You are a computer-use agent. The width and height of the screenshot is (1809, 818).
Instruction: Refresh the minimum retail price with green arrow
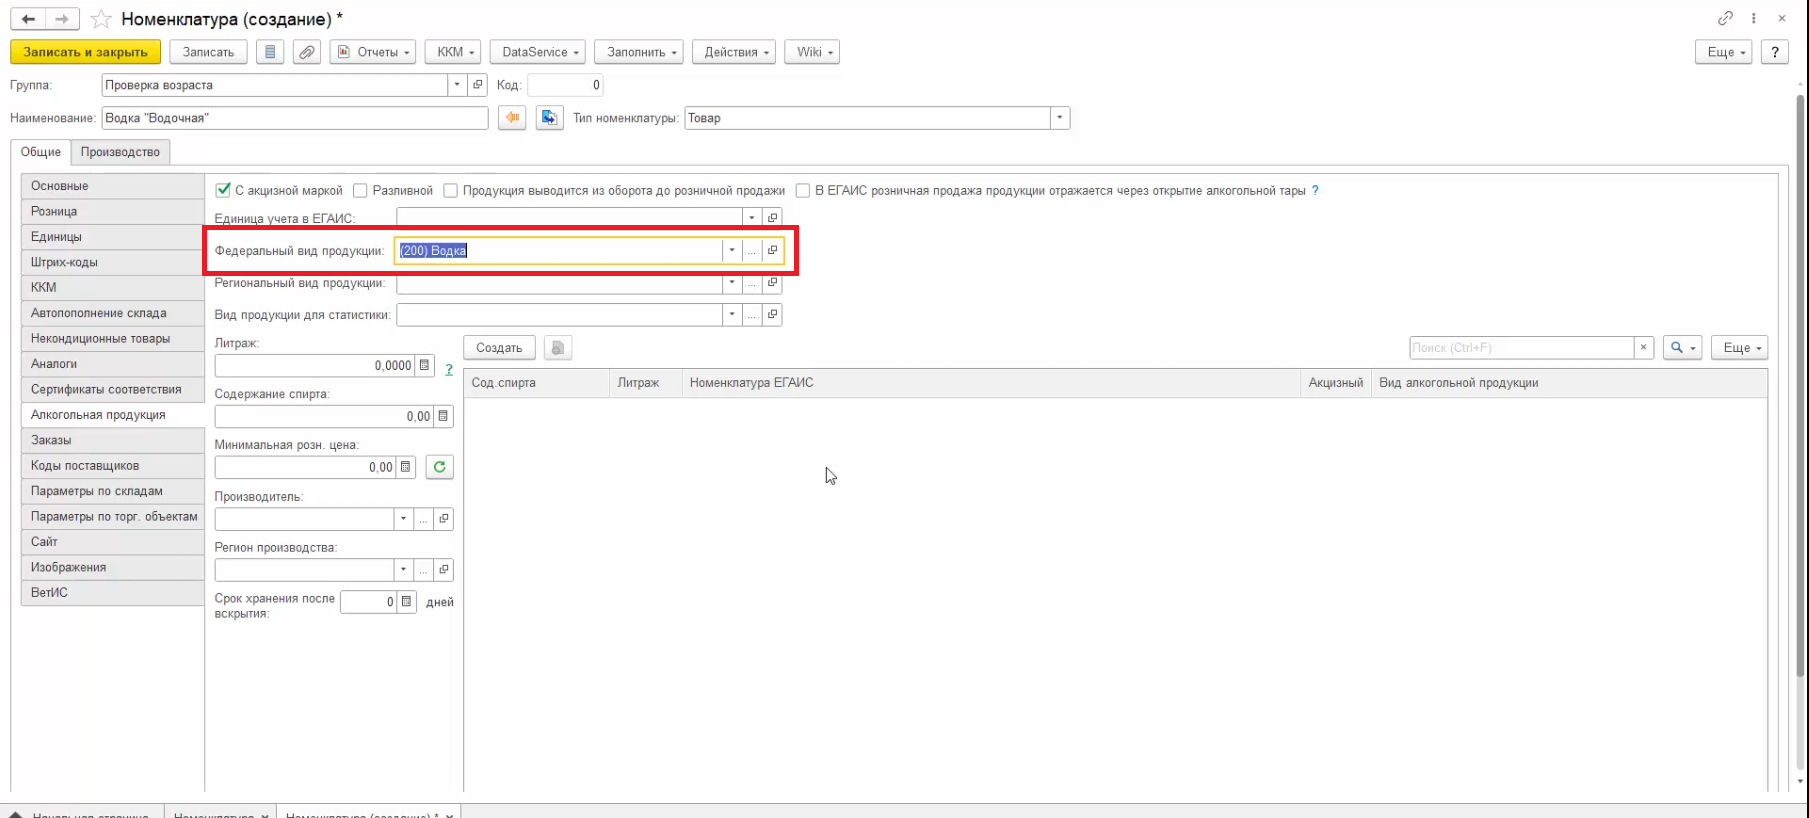pyautogui.click(x=439, y=467)
